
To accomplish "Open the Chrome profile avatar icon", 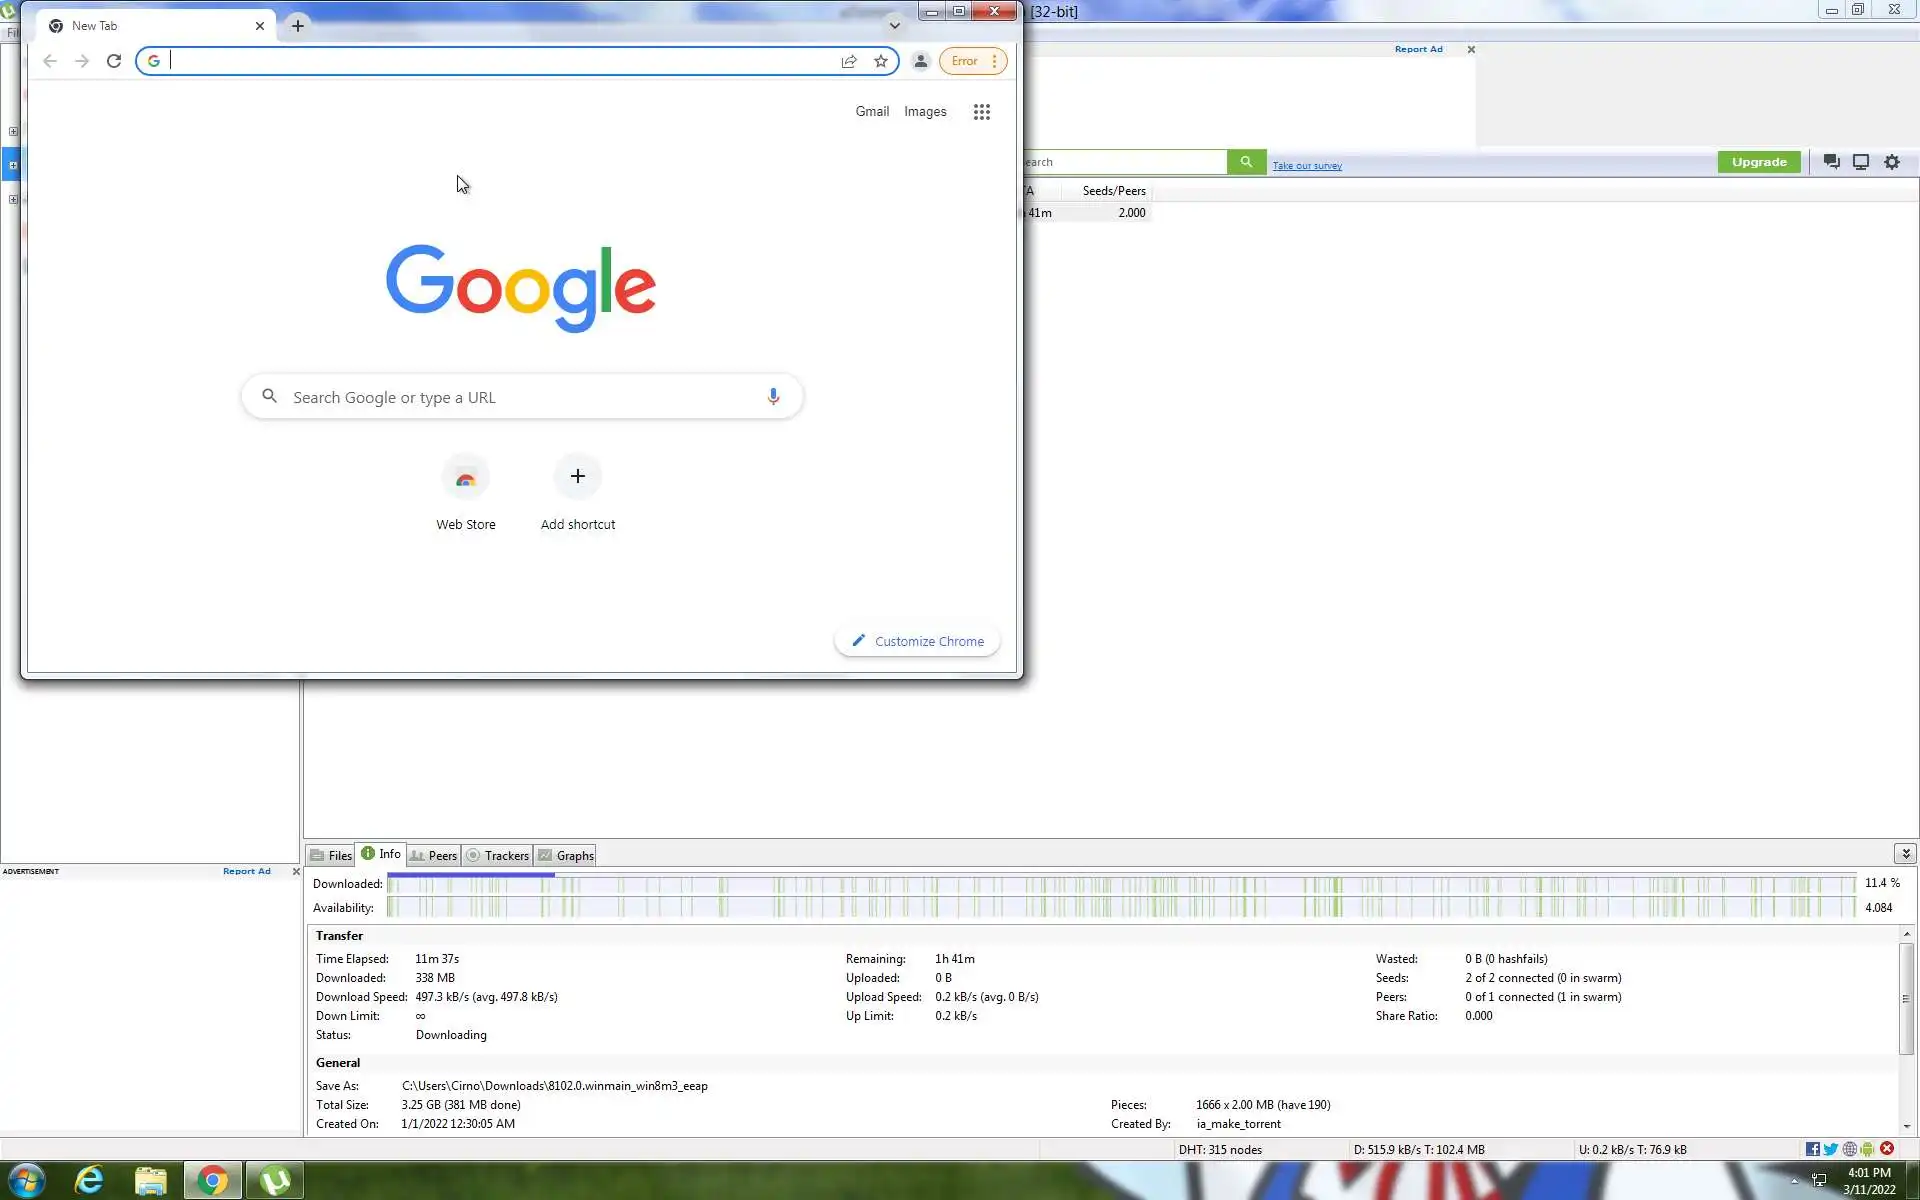I will (920, 61).
